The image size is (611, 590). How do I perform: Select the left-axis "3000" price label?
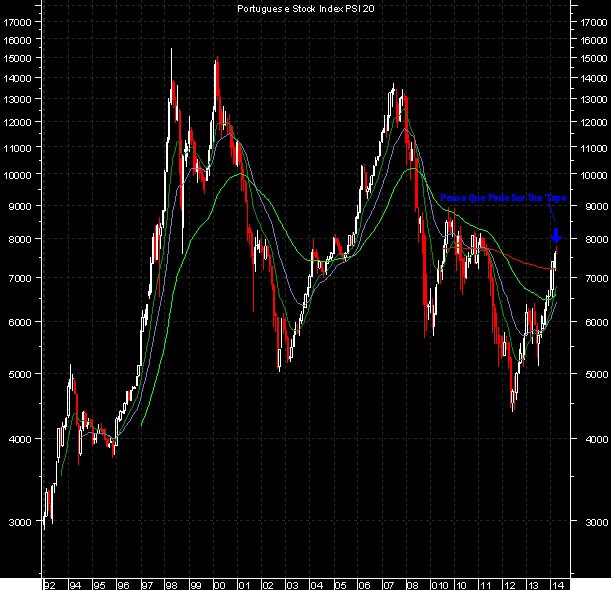point(20,522)
